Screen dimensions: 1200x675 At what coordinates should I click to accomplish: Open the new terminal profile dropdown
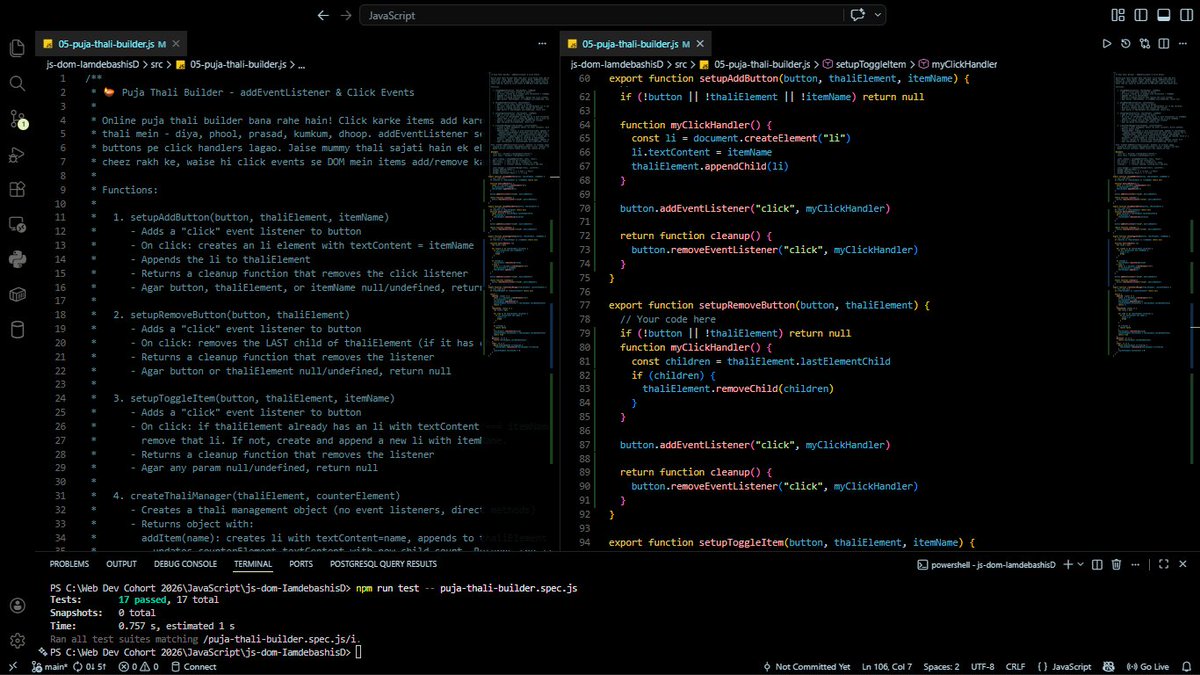(x=1082, y=564)
